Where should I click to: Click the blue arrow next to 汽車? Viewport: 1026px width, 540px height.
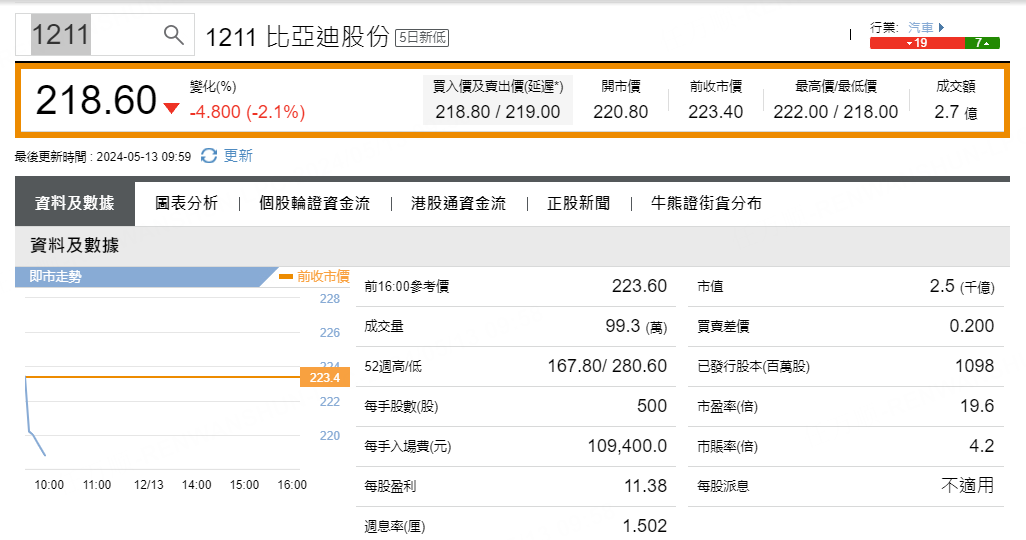[x=941, y=27]
